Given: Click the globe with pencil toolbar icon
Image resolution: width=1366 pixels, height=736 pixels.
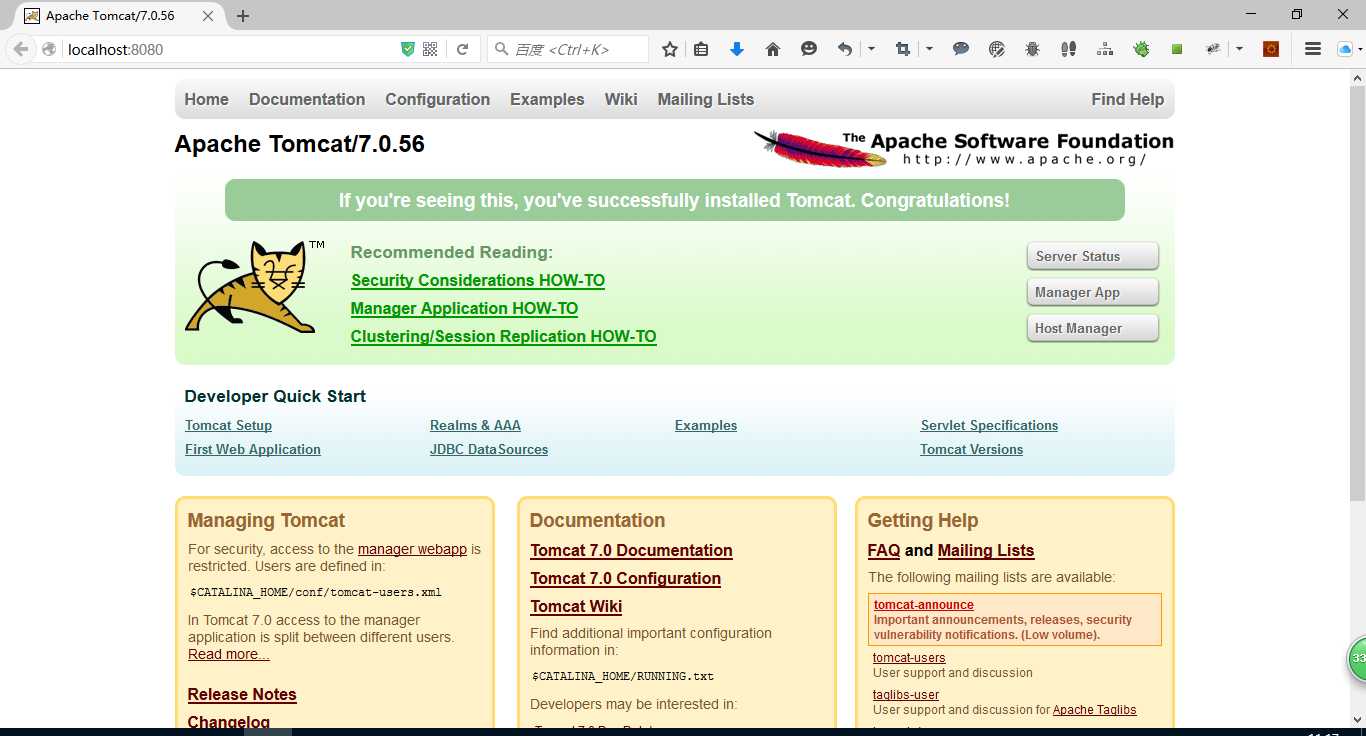Looking at the screenshot, I should point(997,49).
